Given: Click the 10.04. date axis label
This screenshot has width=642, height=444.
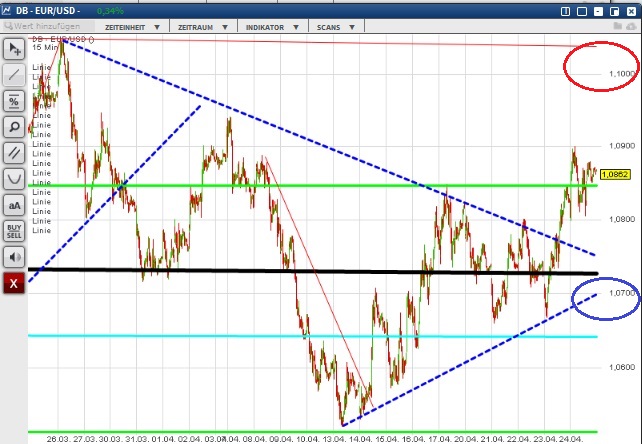Looking at the screenshot, I should pyautogui.click(x=308, y=439).
